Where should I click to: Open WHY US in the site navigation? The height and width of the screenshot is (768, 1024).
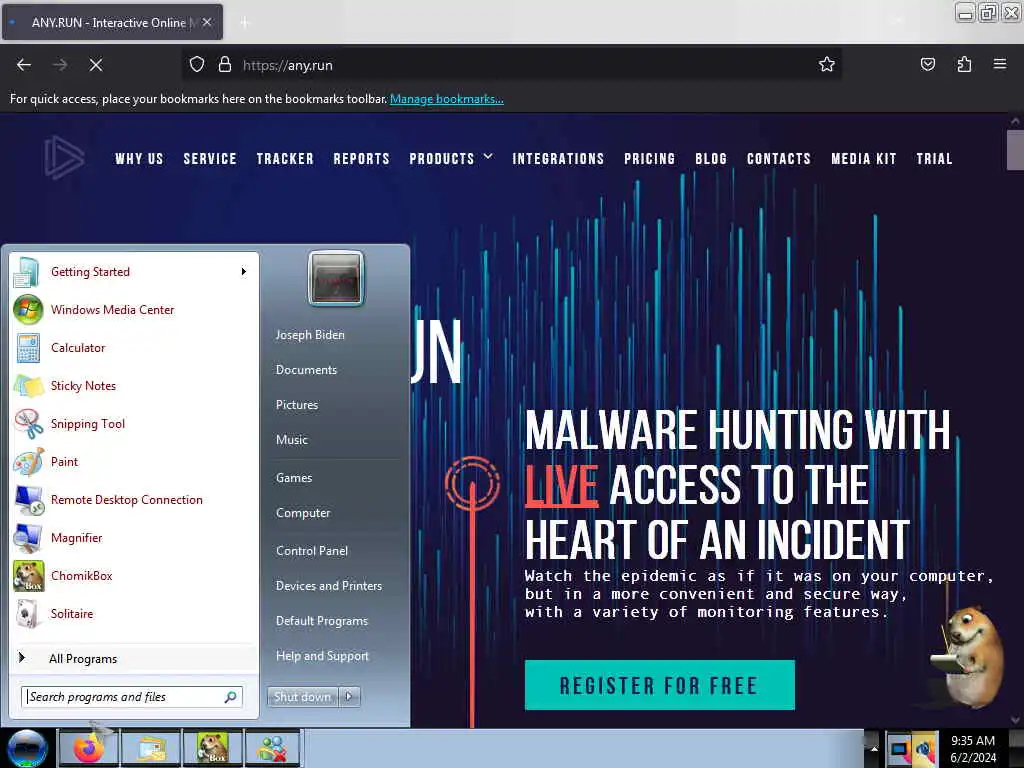click(x=139, y=159)
